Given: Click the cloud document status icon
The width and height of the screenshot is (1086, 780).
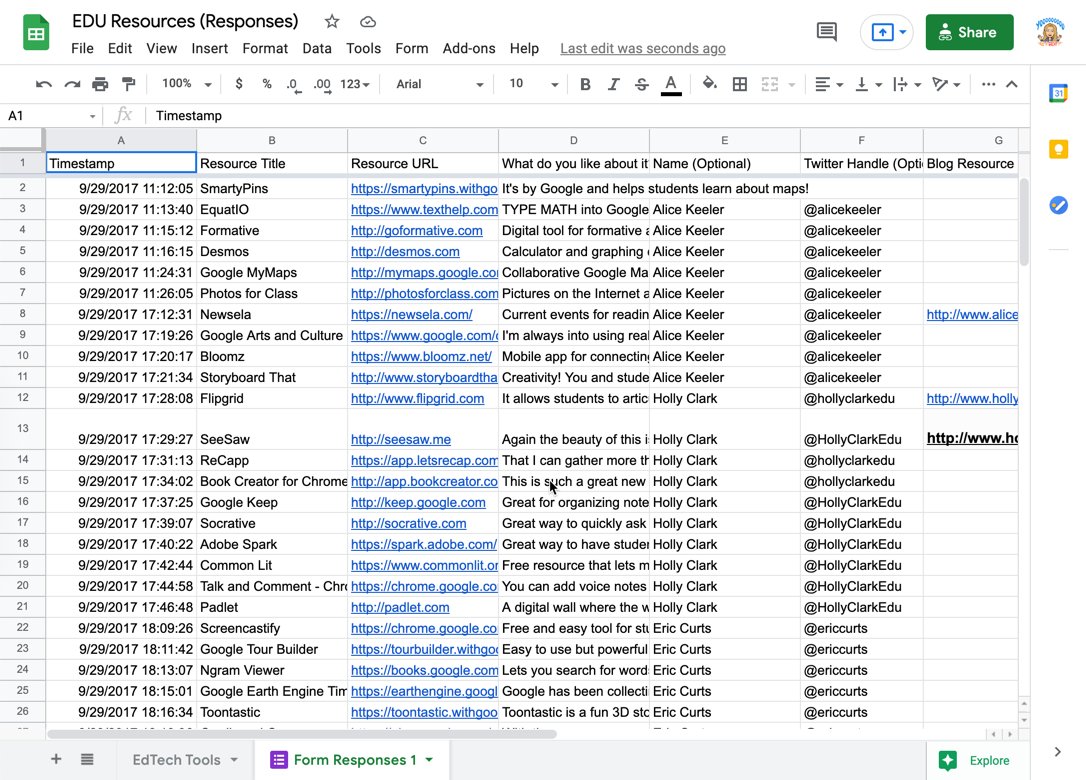Looking at the screenshot, I should [x=368, y=22].
